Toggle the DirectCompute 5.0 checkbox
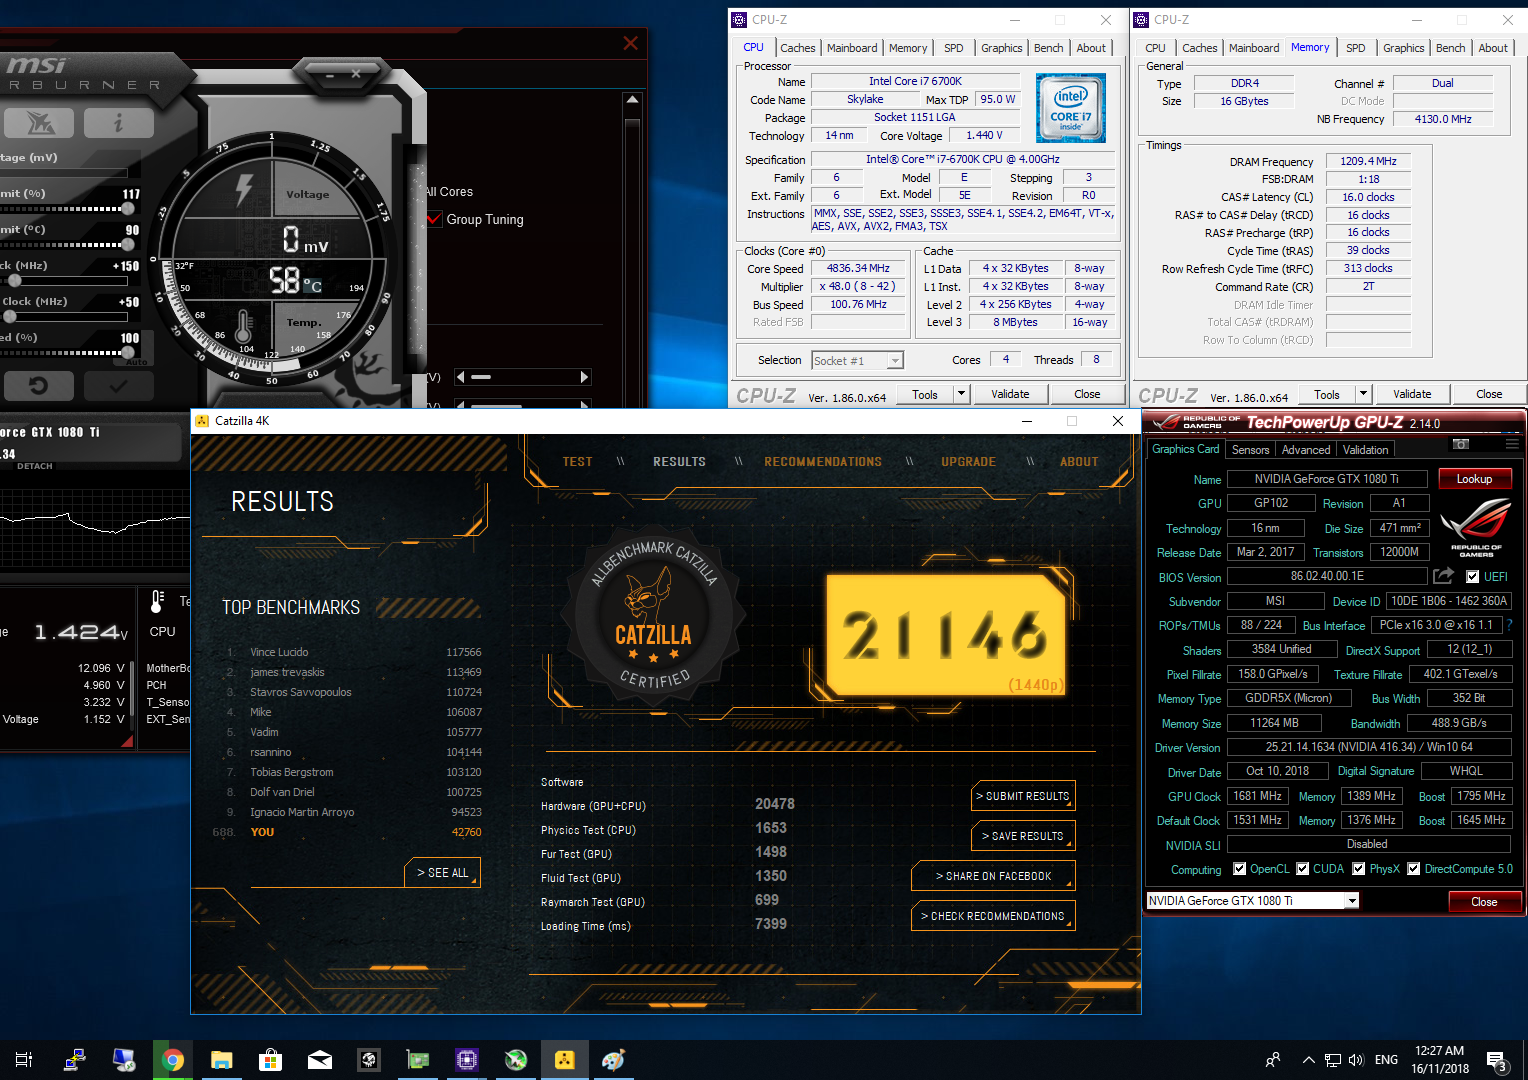 point(1414,869)
